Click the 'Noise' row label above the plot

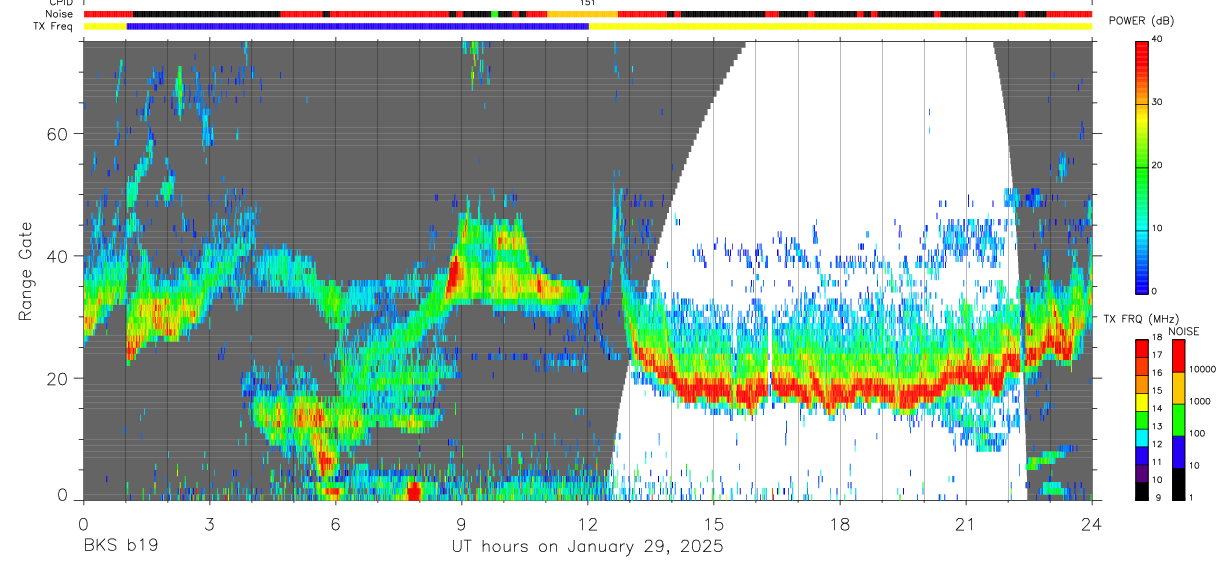60,14
